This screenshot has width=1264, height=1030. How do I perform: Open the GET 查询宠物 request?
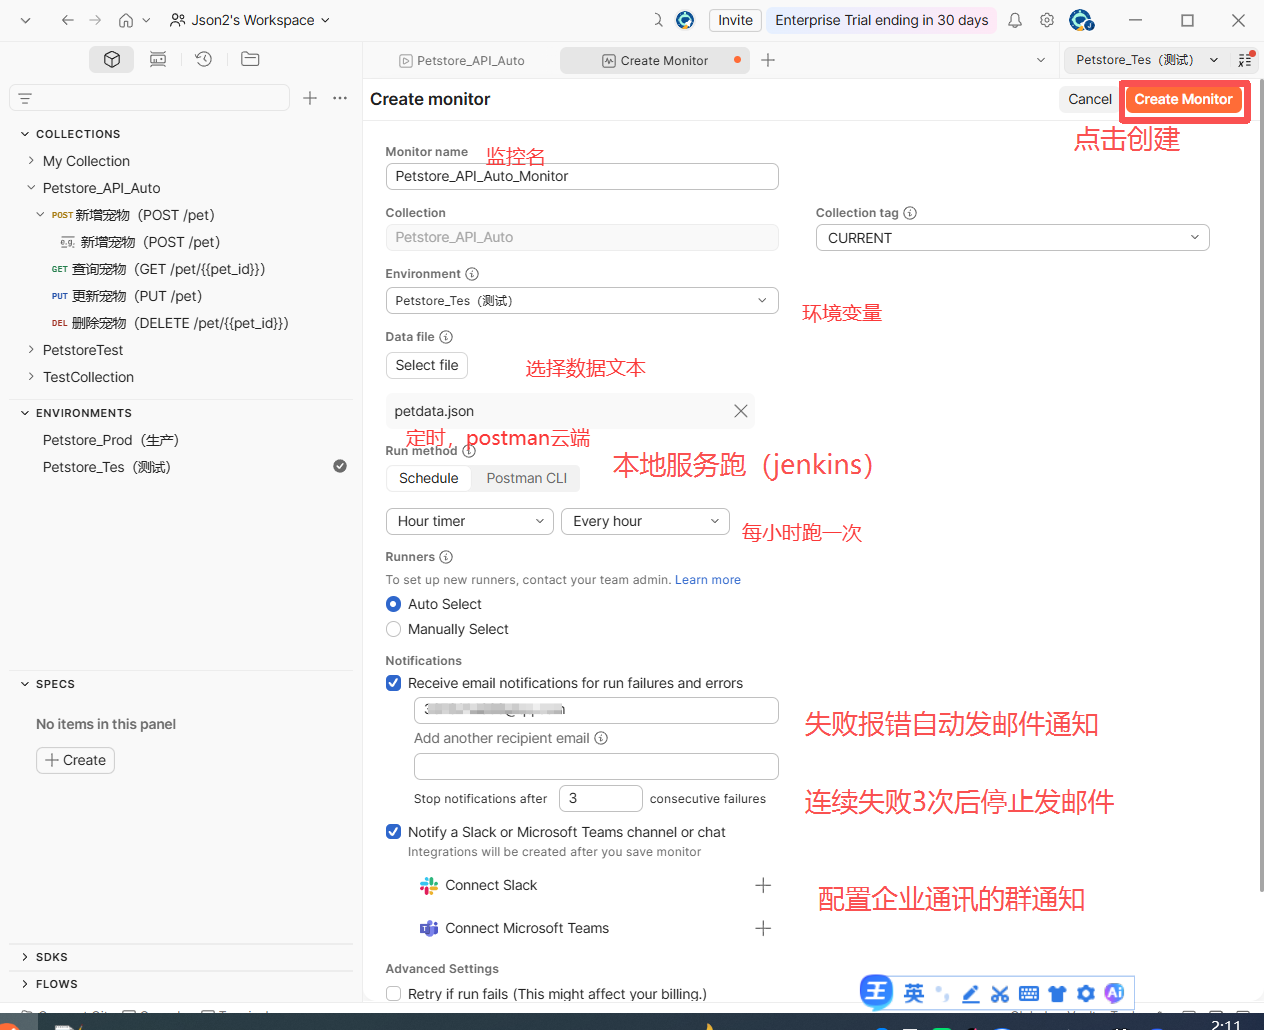(168, 269)
